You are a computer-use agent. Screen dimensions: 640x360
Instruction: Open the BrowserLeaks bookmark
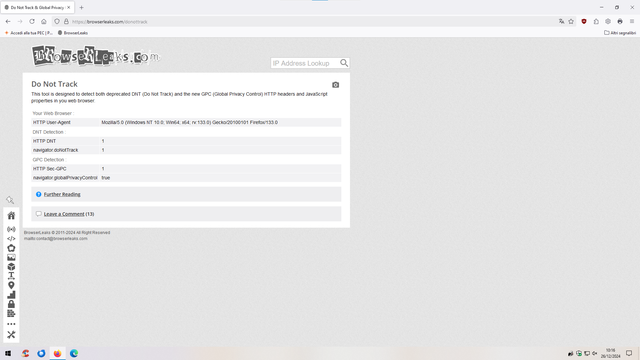coord(73,33)
